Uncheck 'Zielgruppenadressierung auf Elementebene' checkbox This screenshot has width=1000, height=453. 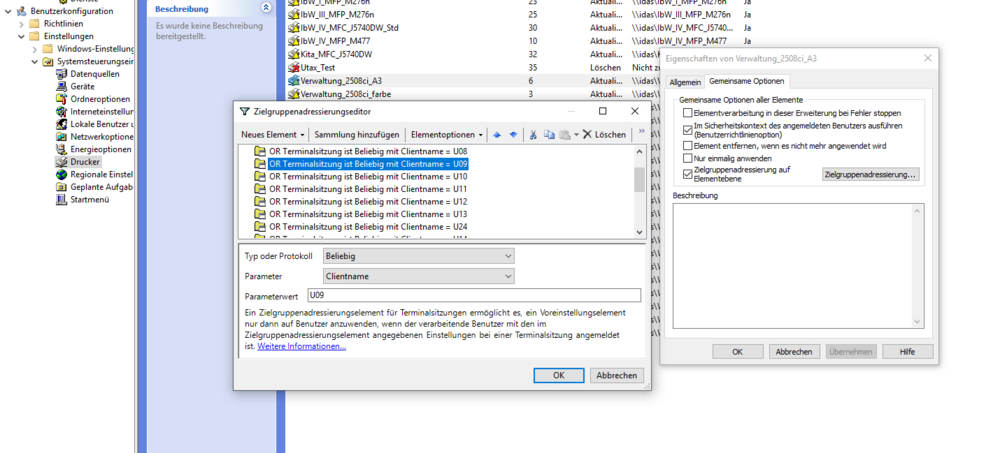click(x=687, y=174)
